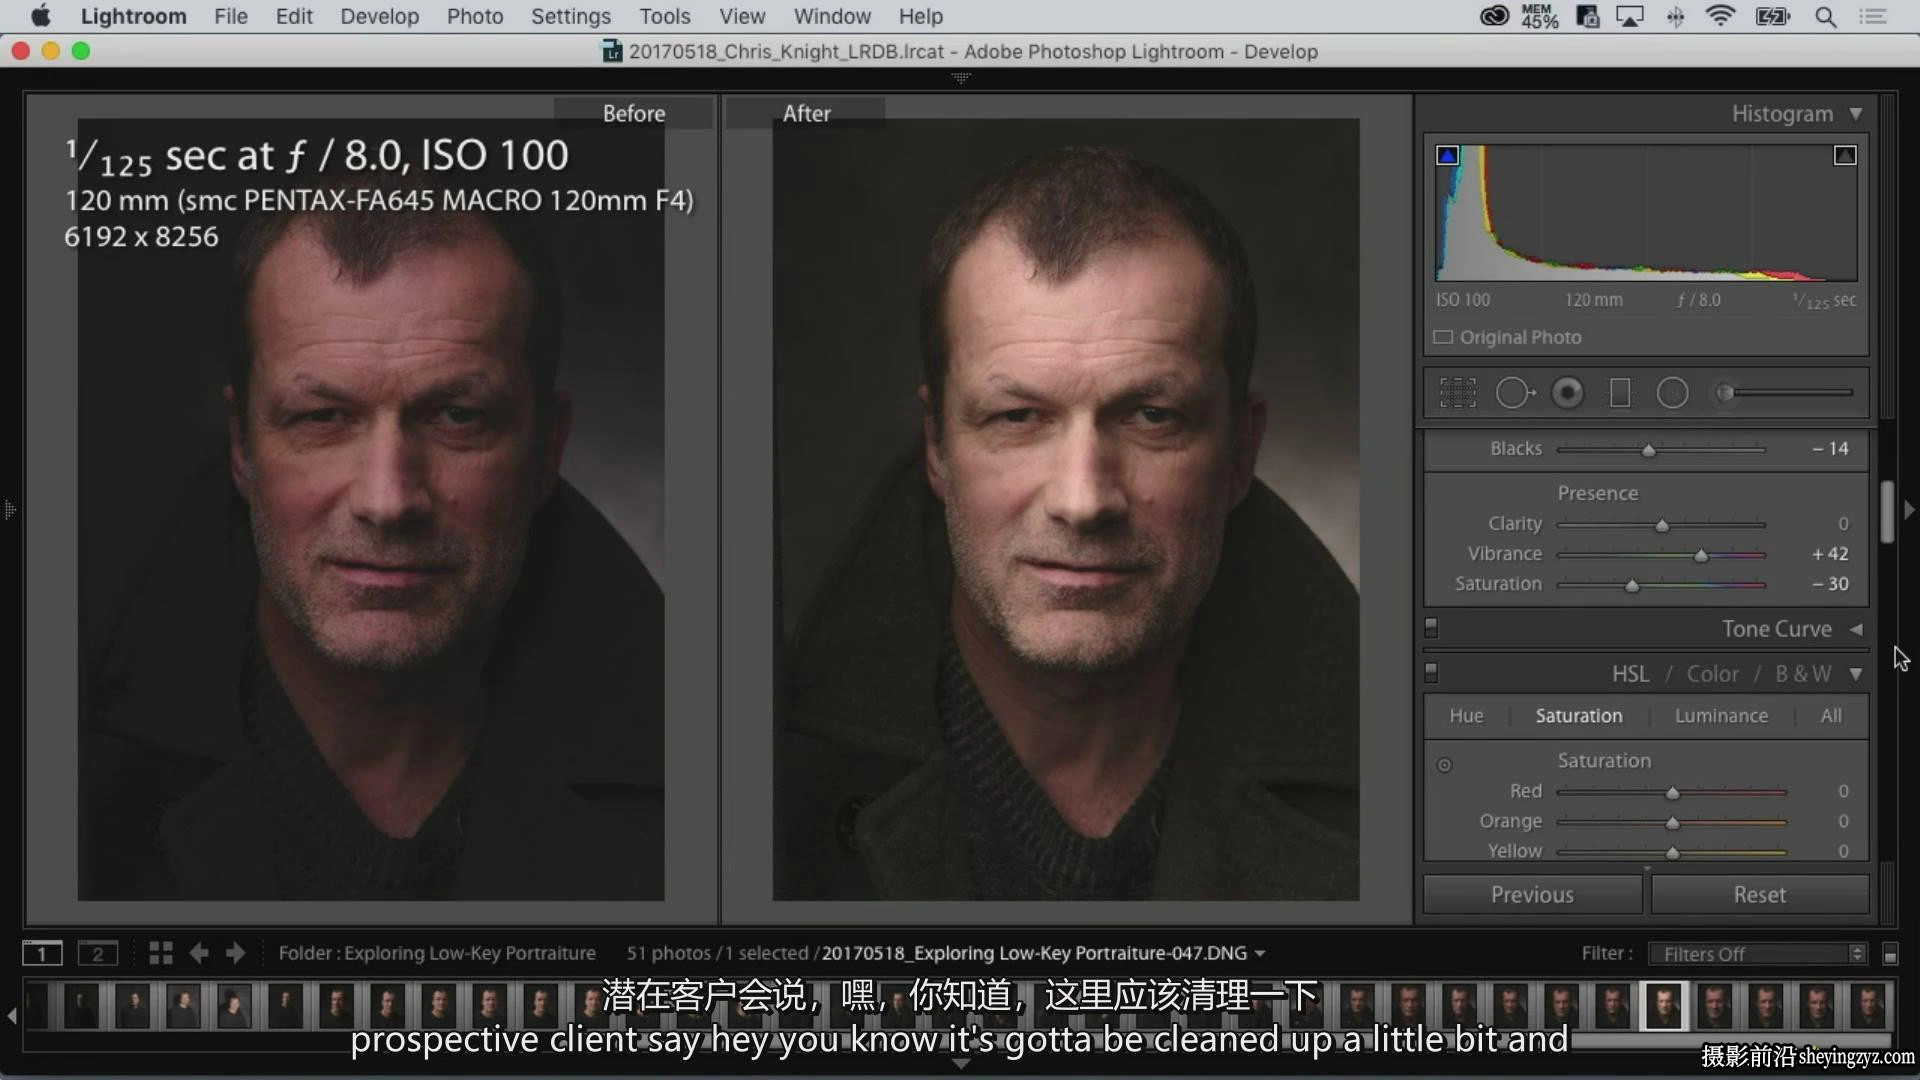1920x1080 pixels.
Task: Open the View menu
Action: [742, 17]
